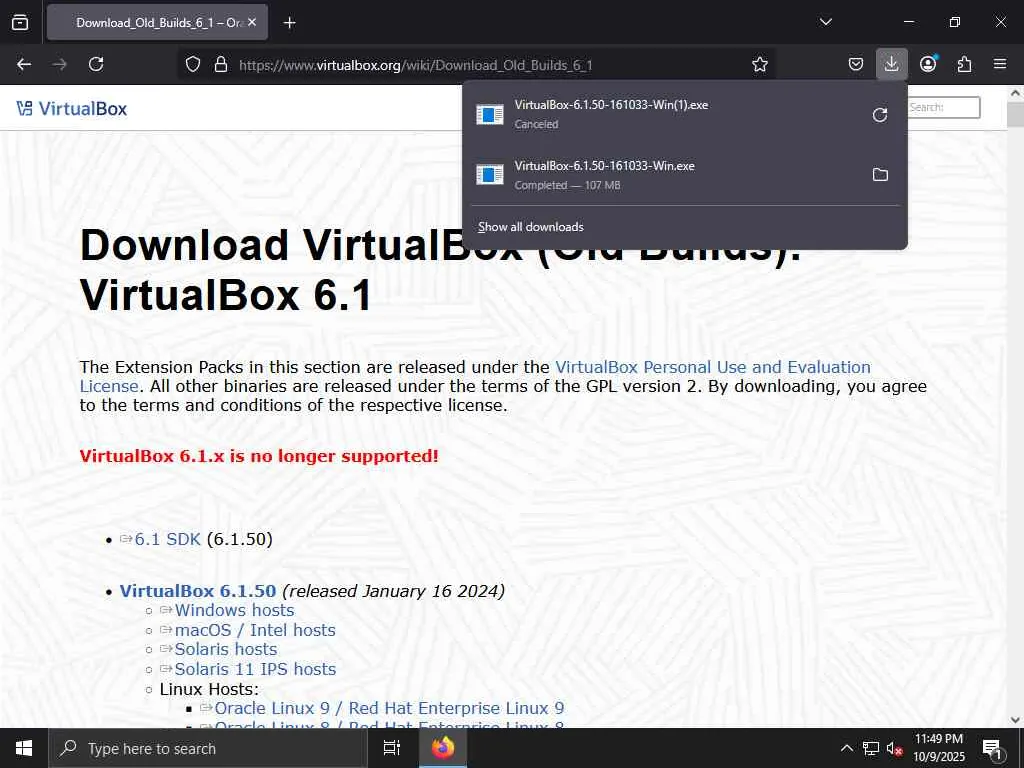Click the scrollbar down arrow
Image resolution: width=1024 pixels, height=768 pixels.
coord(1015,720)
